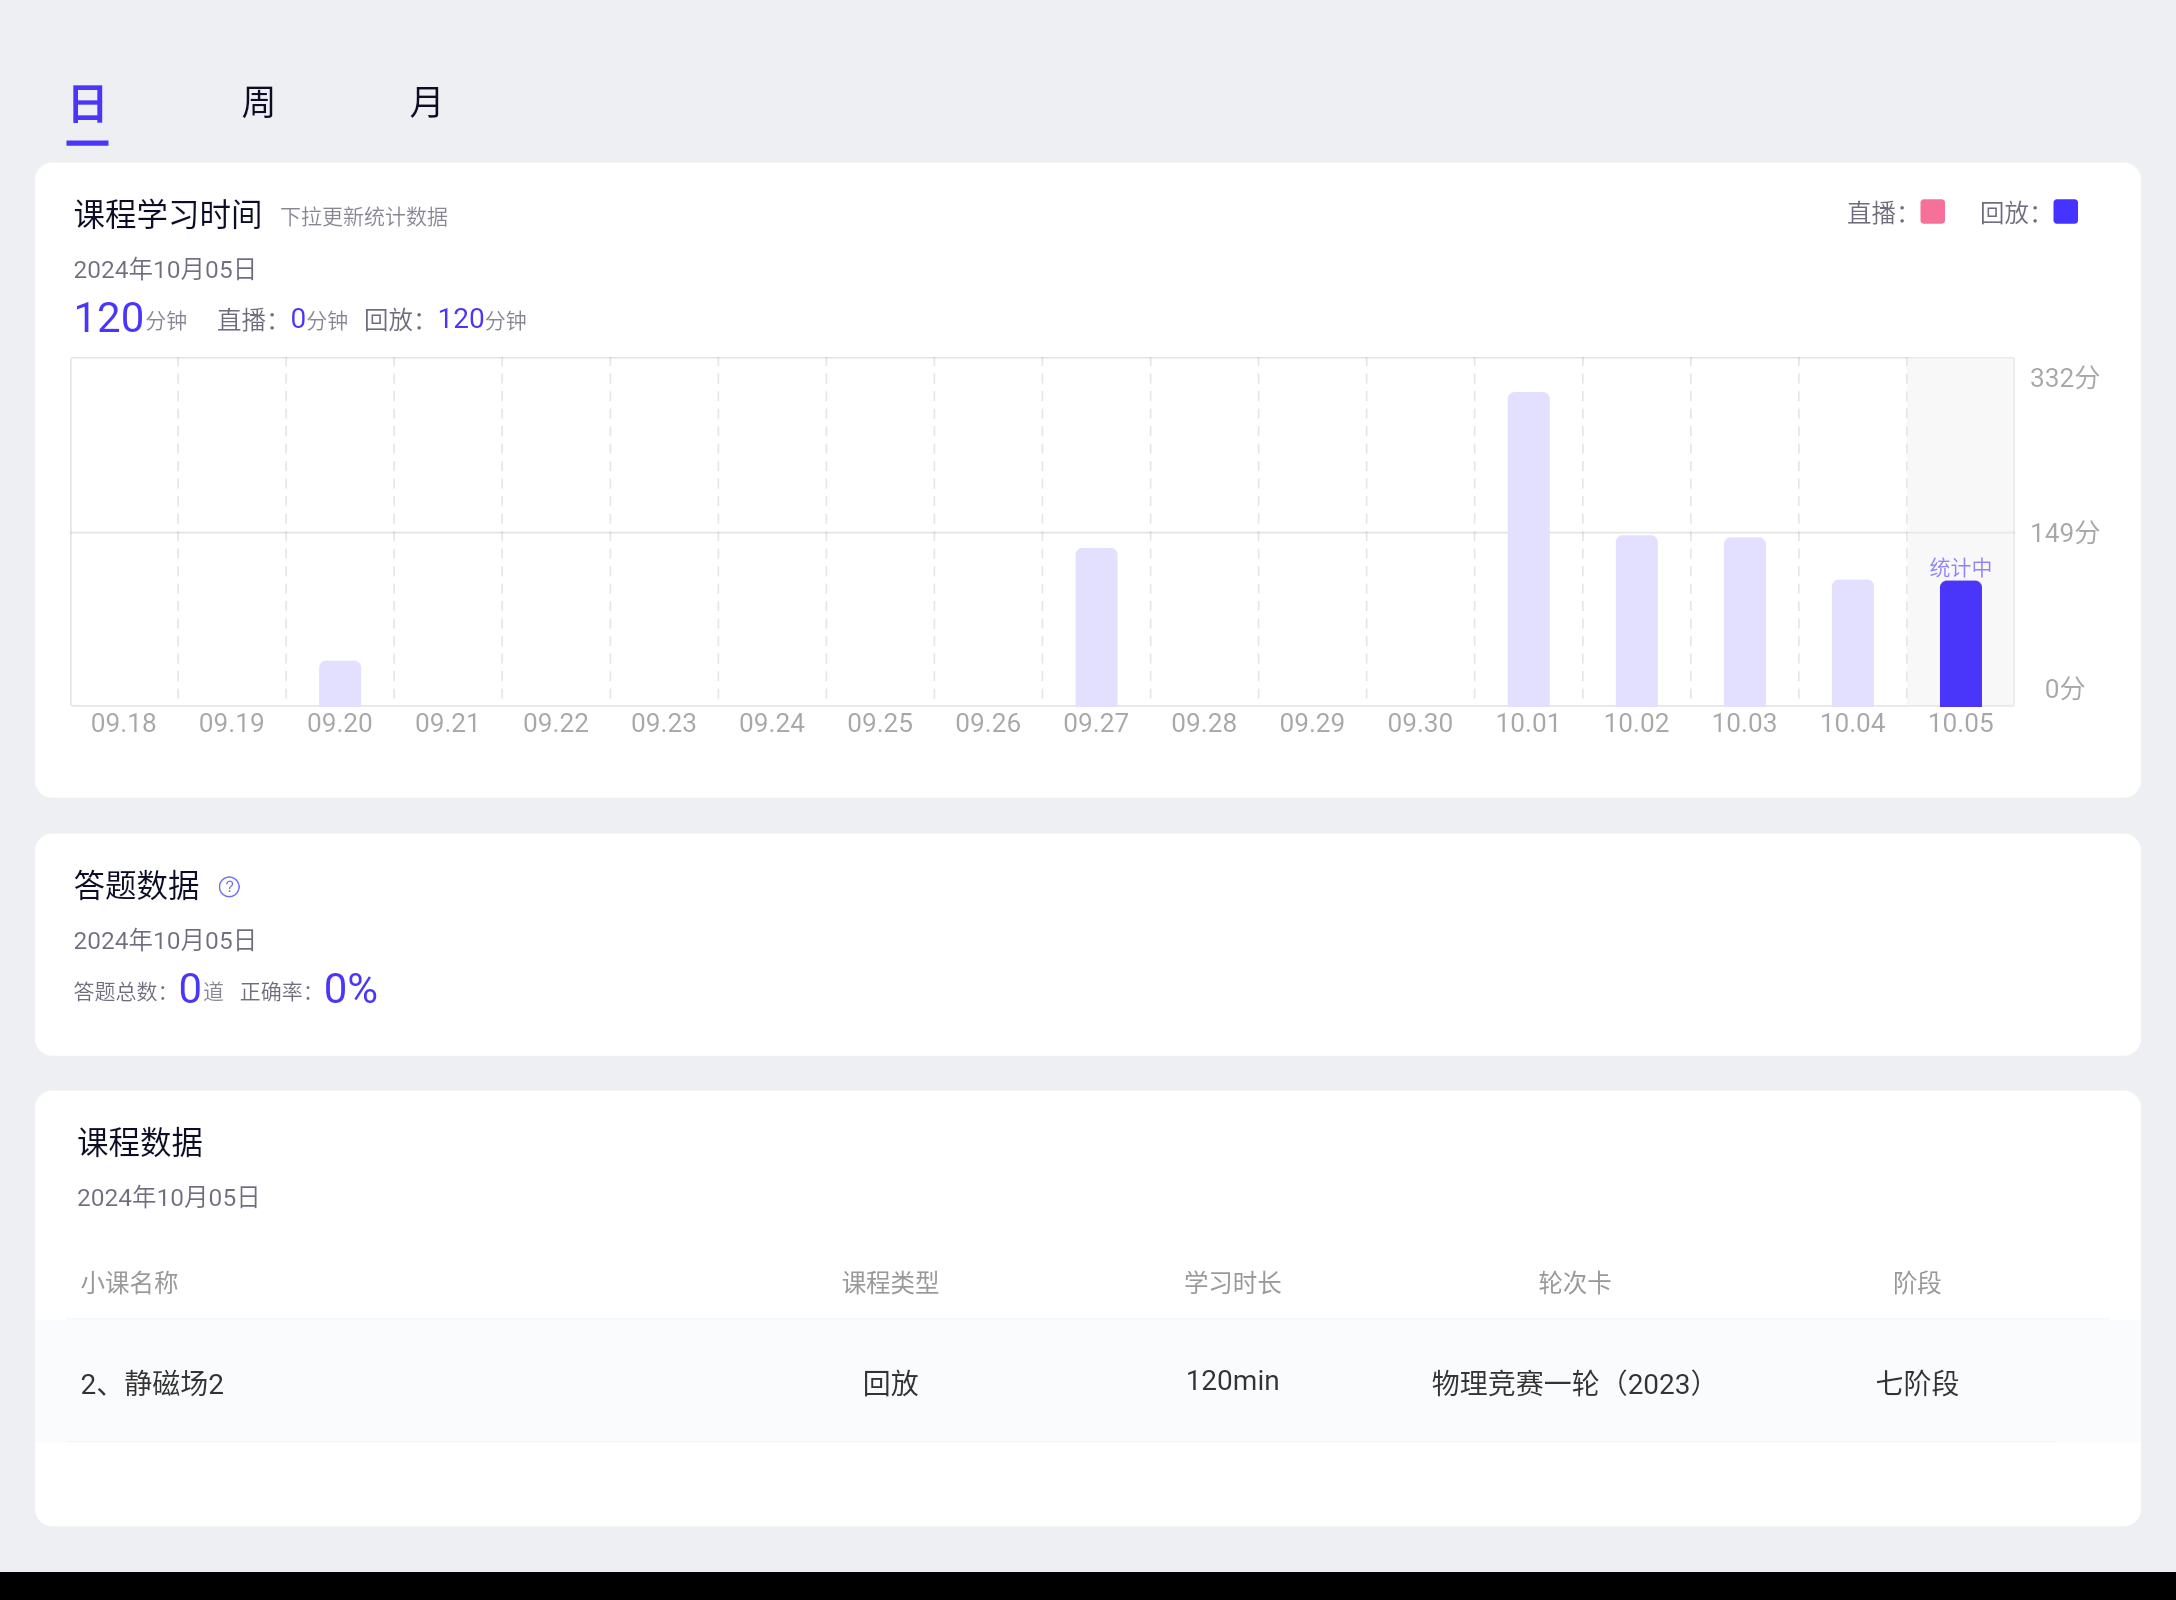Click the 332分 axis value
This screenshot has height=1600, width=2176.
2065,378
